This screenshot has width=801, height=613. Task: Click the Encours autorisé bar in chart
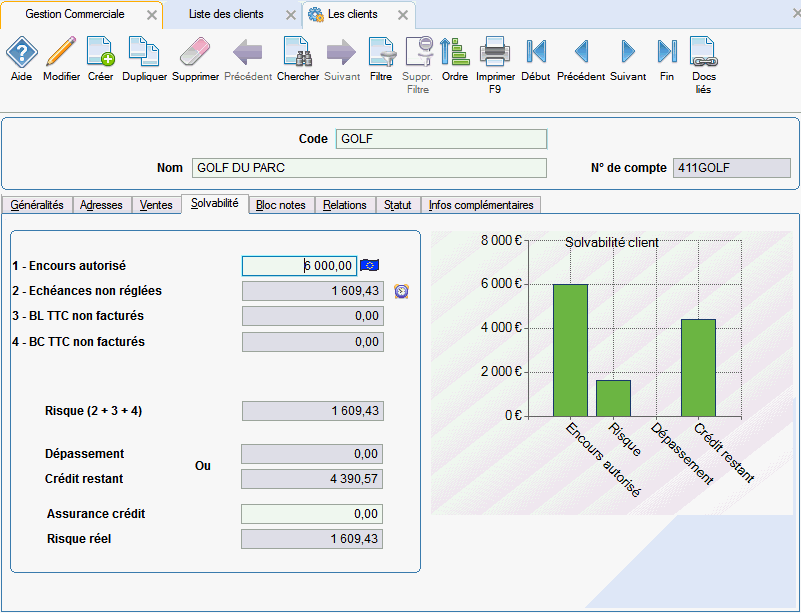click(571, 350)
